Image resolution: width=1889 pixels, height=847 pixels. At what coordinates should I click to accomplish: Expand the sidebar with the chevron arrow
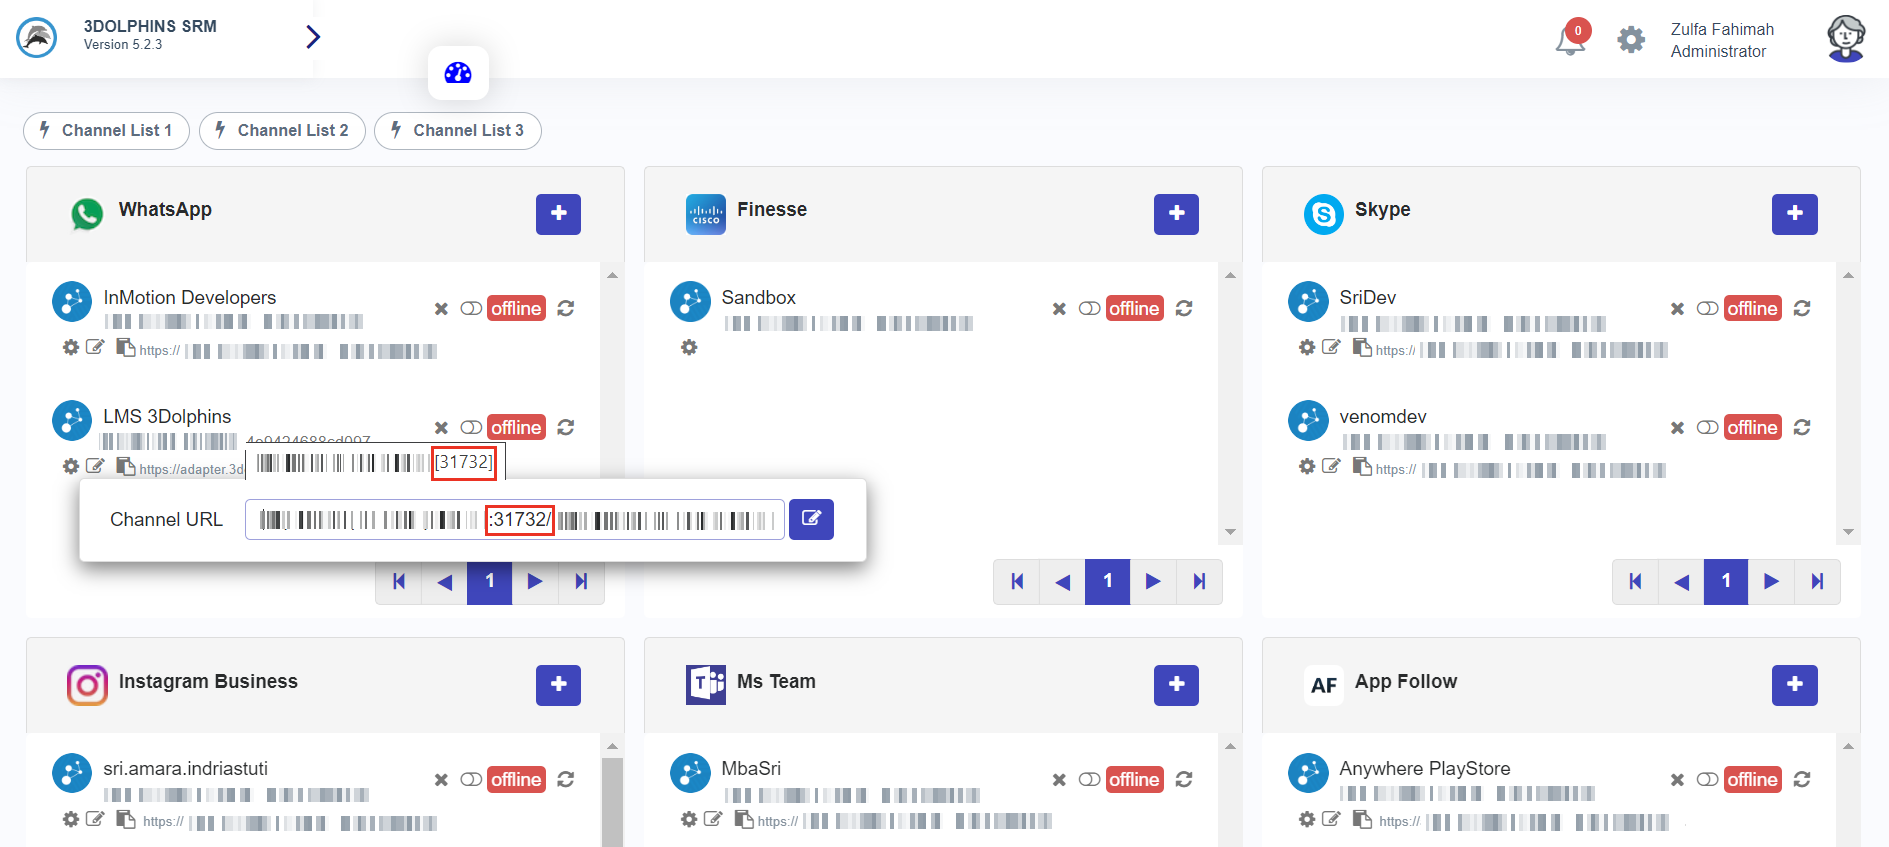point(313,37)
